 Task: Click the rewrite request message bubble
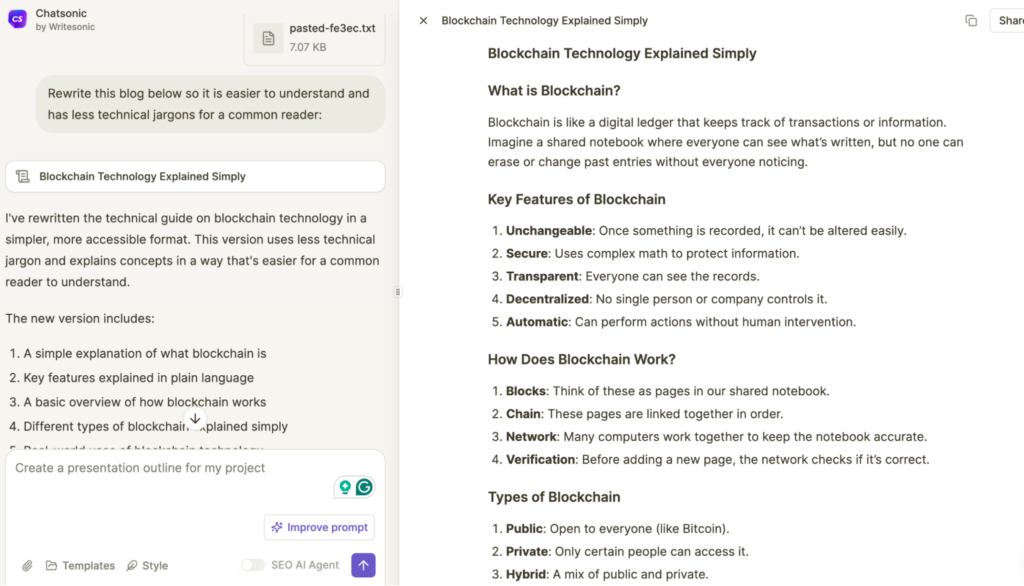pyautogui.click(x=210, y=104)
